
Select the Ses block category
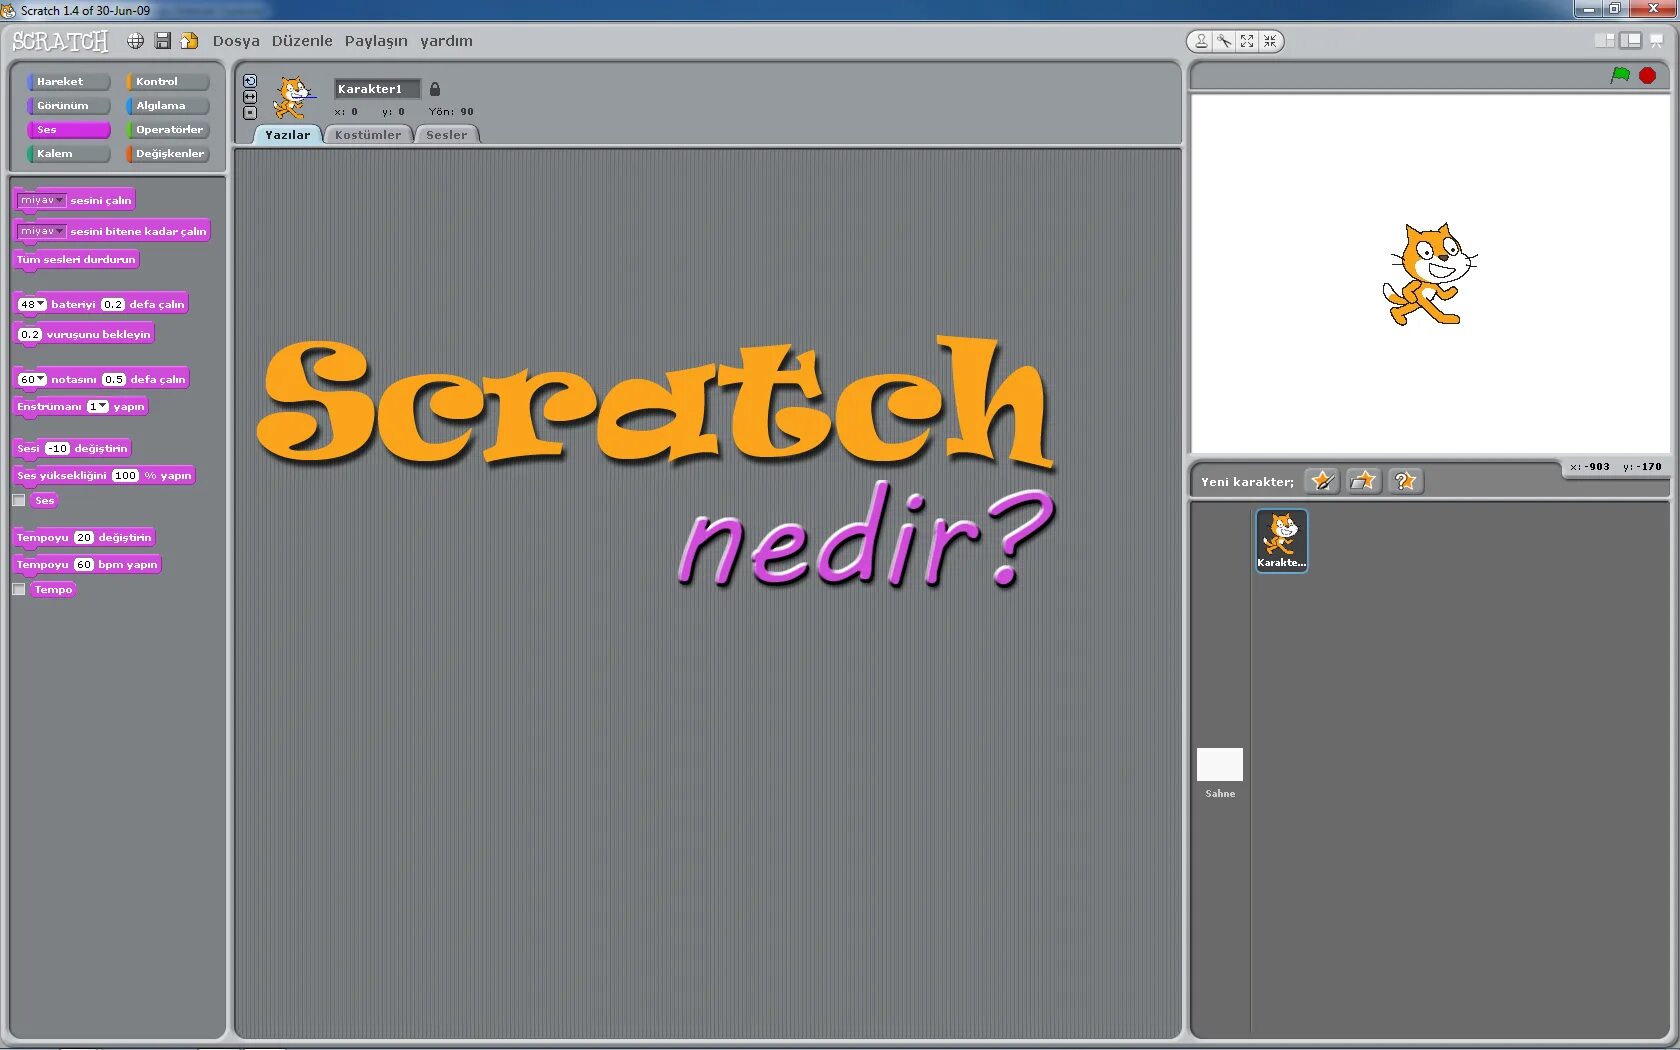[x=68, y=130]
